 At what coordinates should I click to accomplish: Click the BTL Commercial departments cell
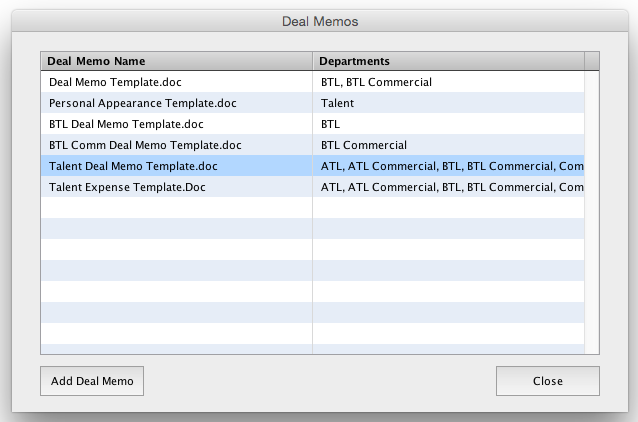[x=448, y=145]
